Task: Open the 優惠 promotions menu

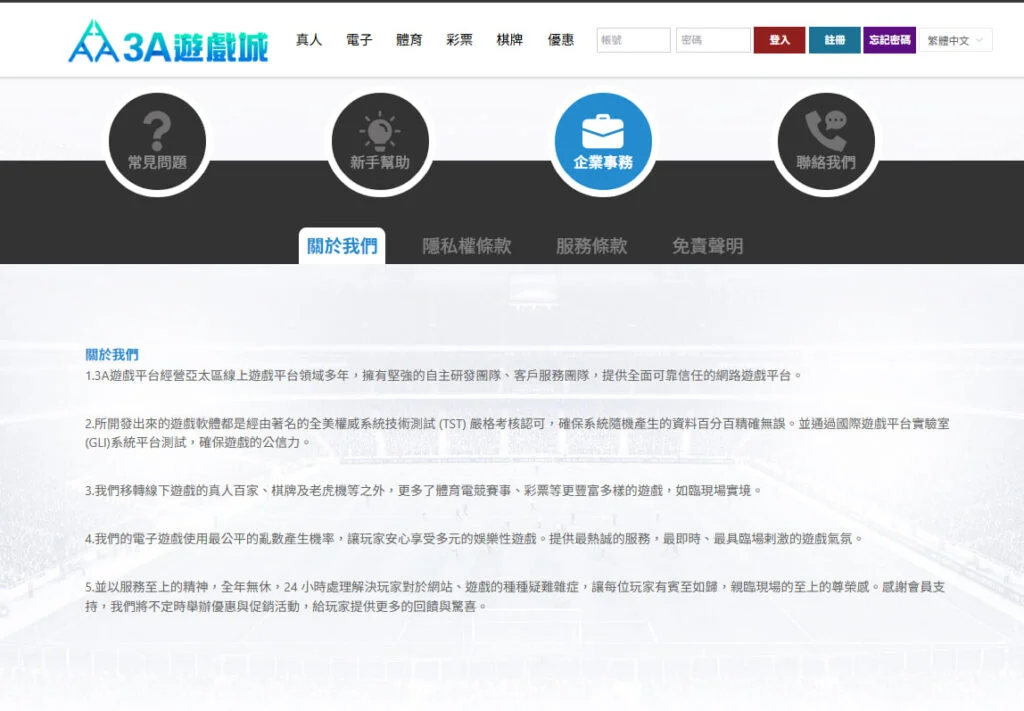Action: [x=561, y=40]
